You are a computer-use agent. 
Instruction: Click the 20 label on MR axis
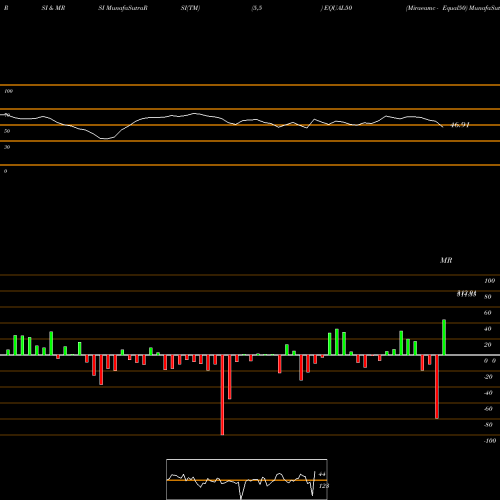[x=488, y=345]
